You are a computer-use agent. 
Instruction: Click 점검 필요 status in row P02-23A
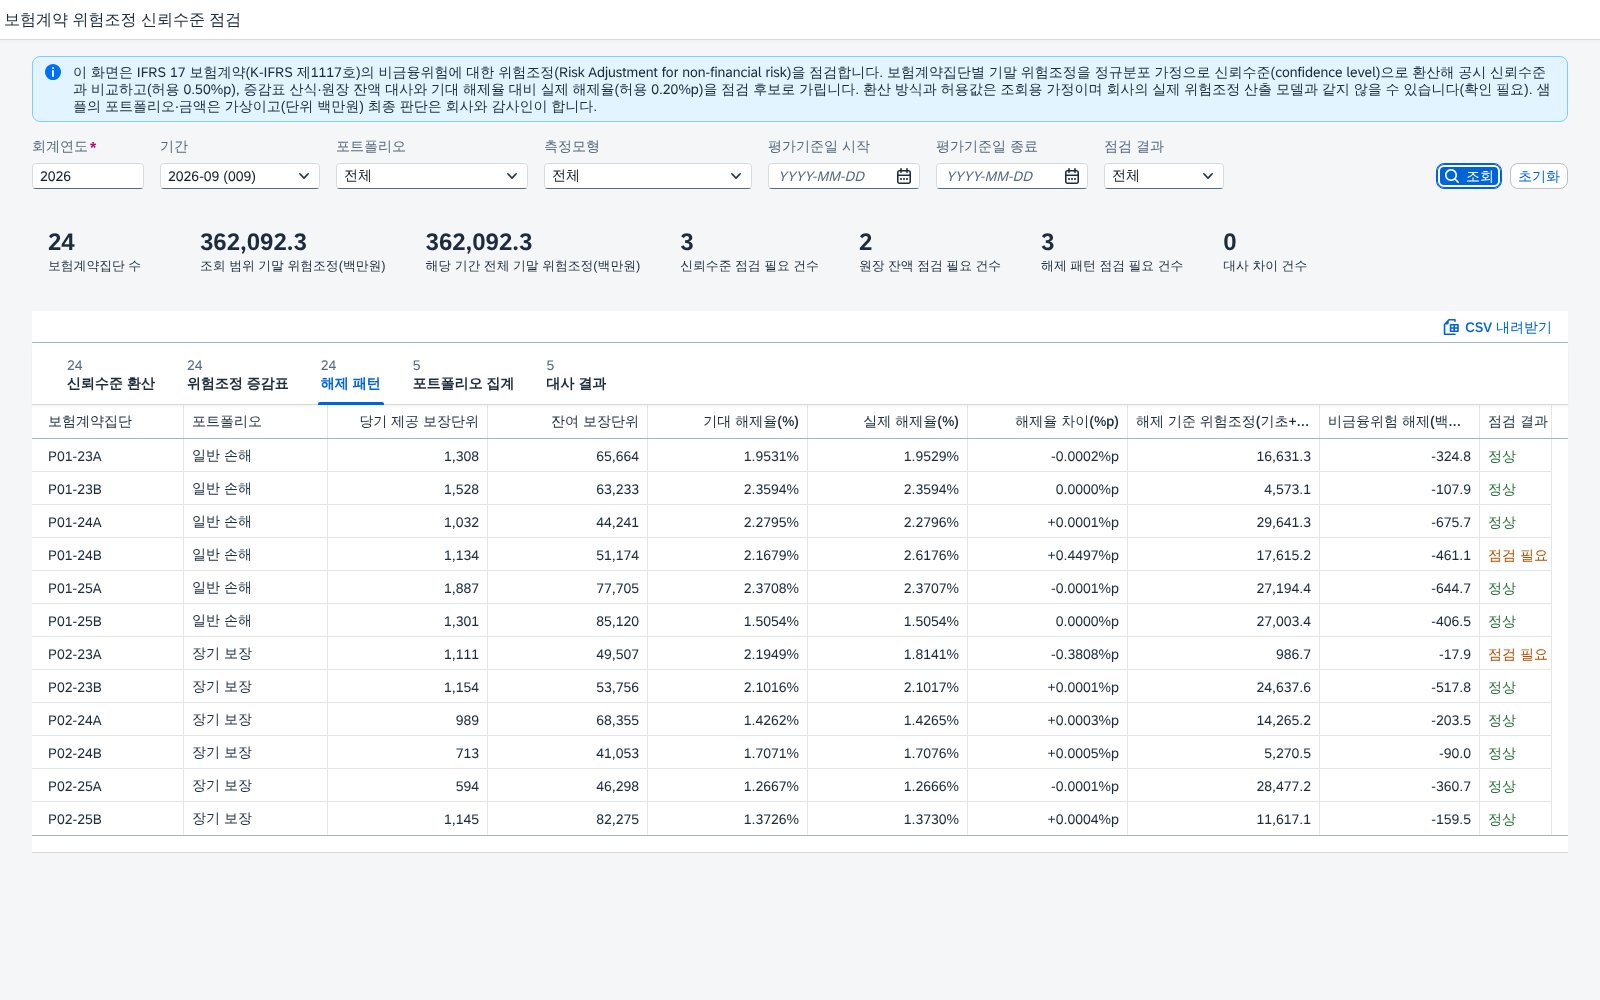coord(1517,654)
